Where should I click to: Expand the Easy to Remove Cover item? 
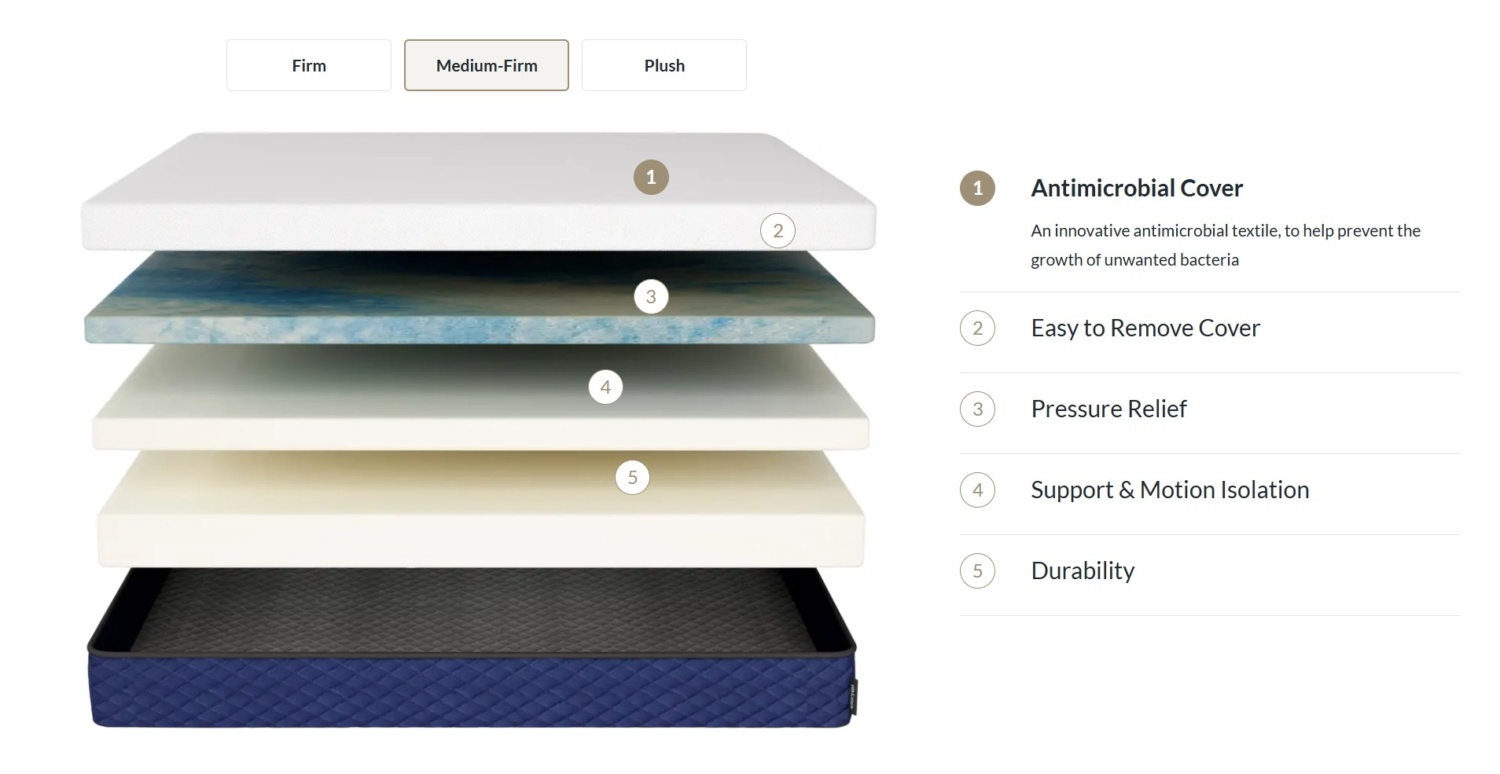[x=1209, y=328]
